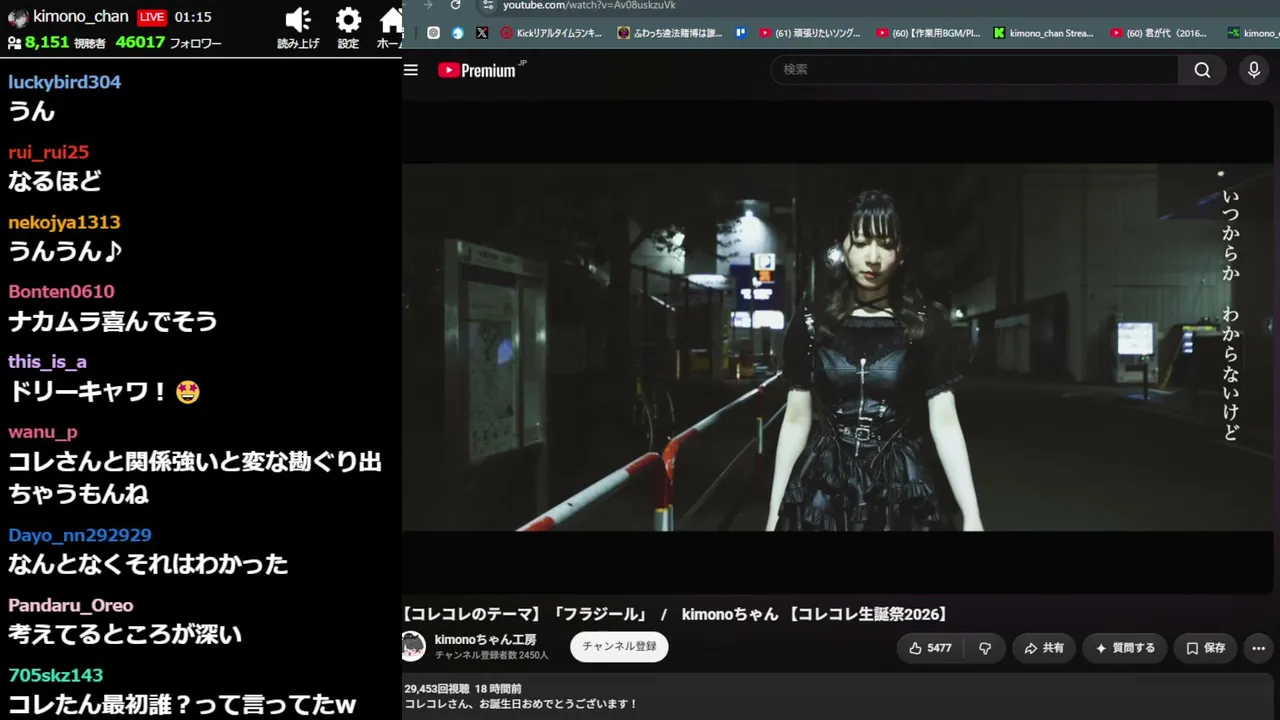Click chat message ドリーキャワ！
Screen dimensions: 1280x720
[104, 391]
